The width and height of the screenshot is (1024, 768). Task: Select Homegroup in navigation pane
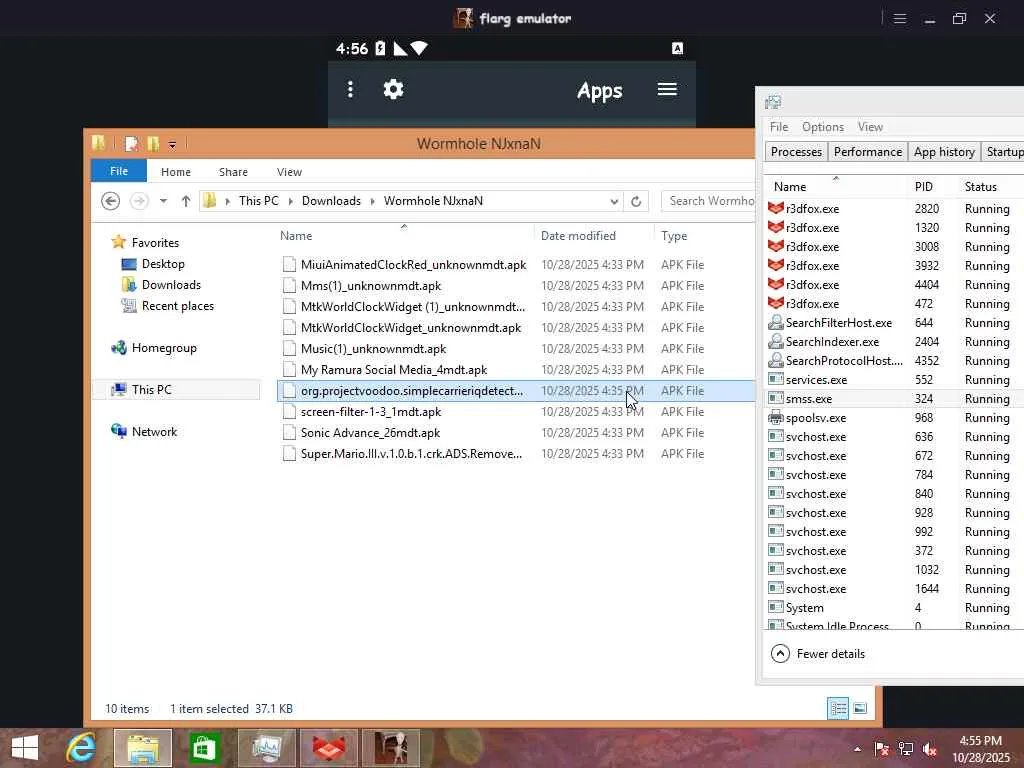[x=164, y=347]
